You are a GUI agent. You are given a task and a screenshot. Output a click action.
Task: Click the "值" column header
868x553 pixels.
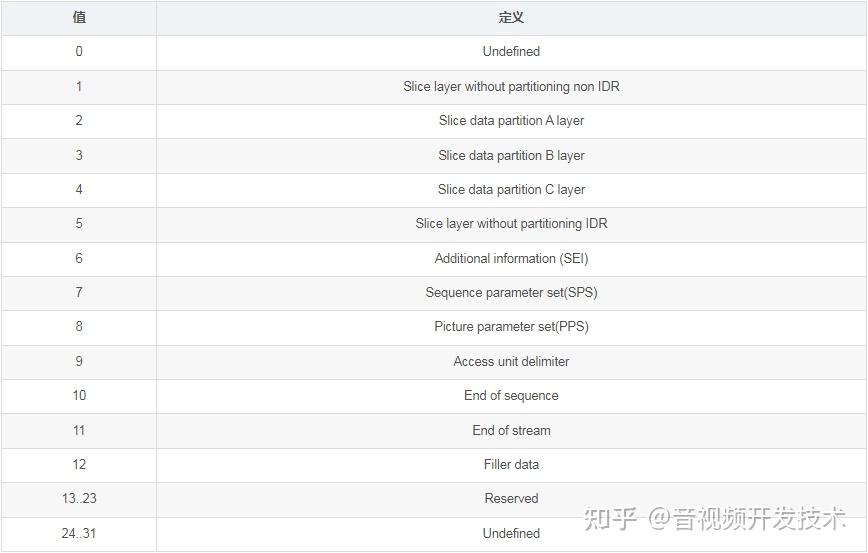coord(79,17)
